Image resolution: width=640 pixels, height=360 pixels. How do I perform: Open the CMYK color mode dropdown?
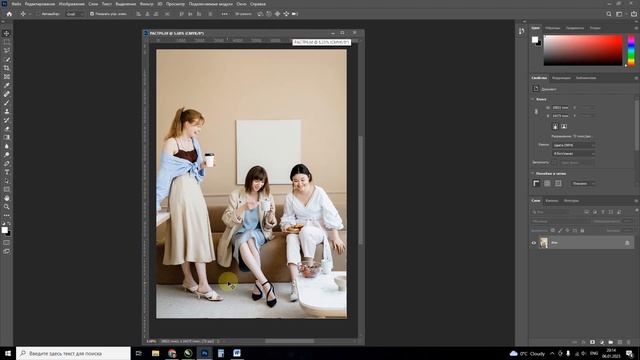tap(573, 145)
